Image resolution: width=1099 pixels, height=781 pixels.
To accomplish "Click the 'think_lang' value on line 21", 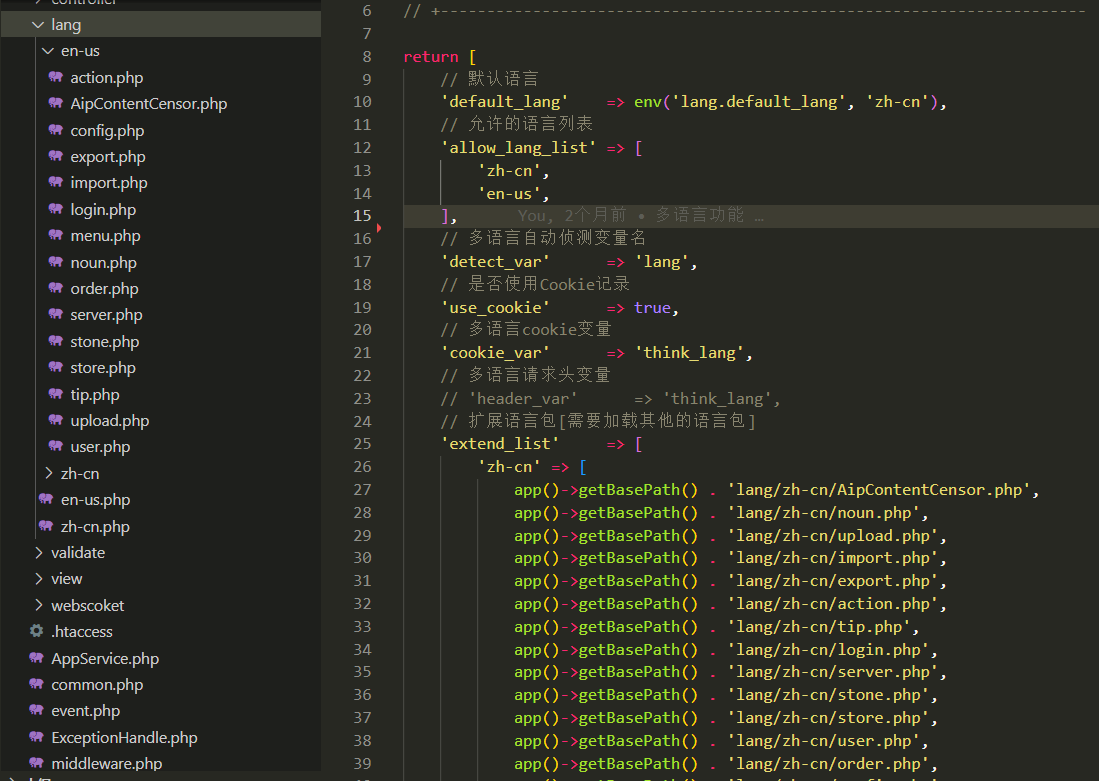I will coord(690,353).
